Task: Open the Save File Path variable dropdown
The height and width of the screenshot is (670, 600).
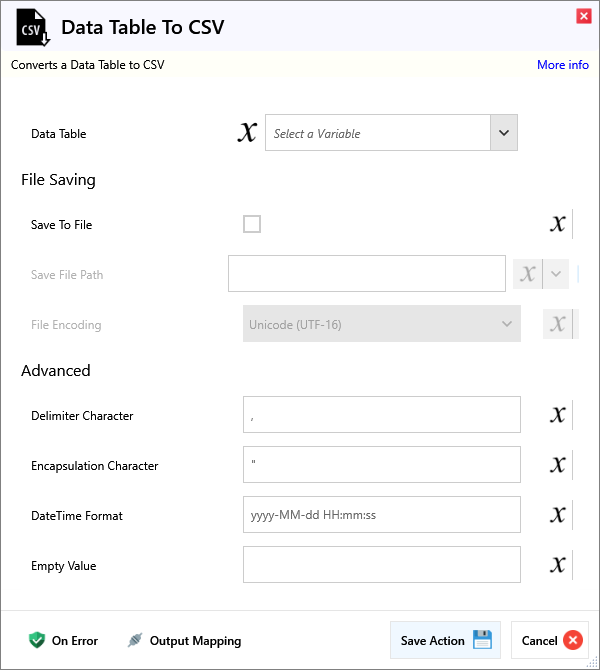Action: point(557,274)
